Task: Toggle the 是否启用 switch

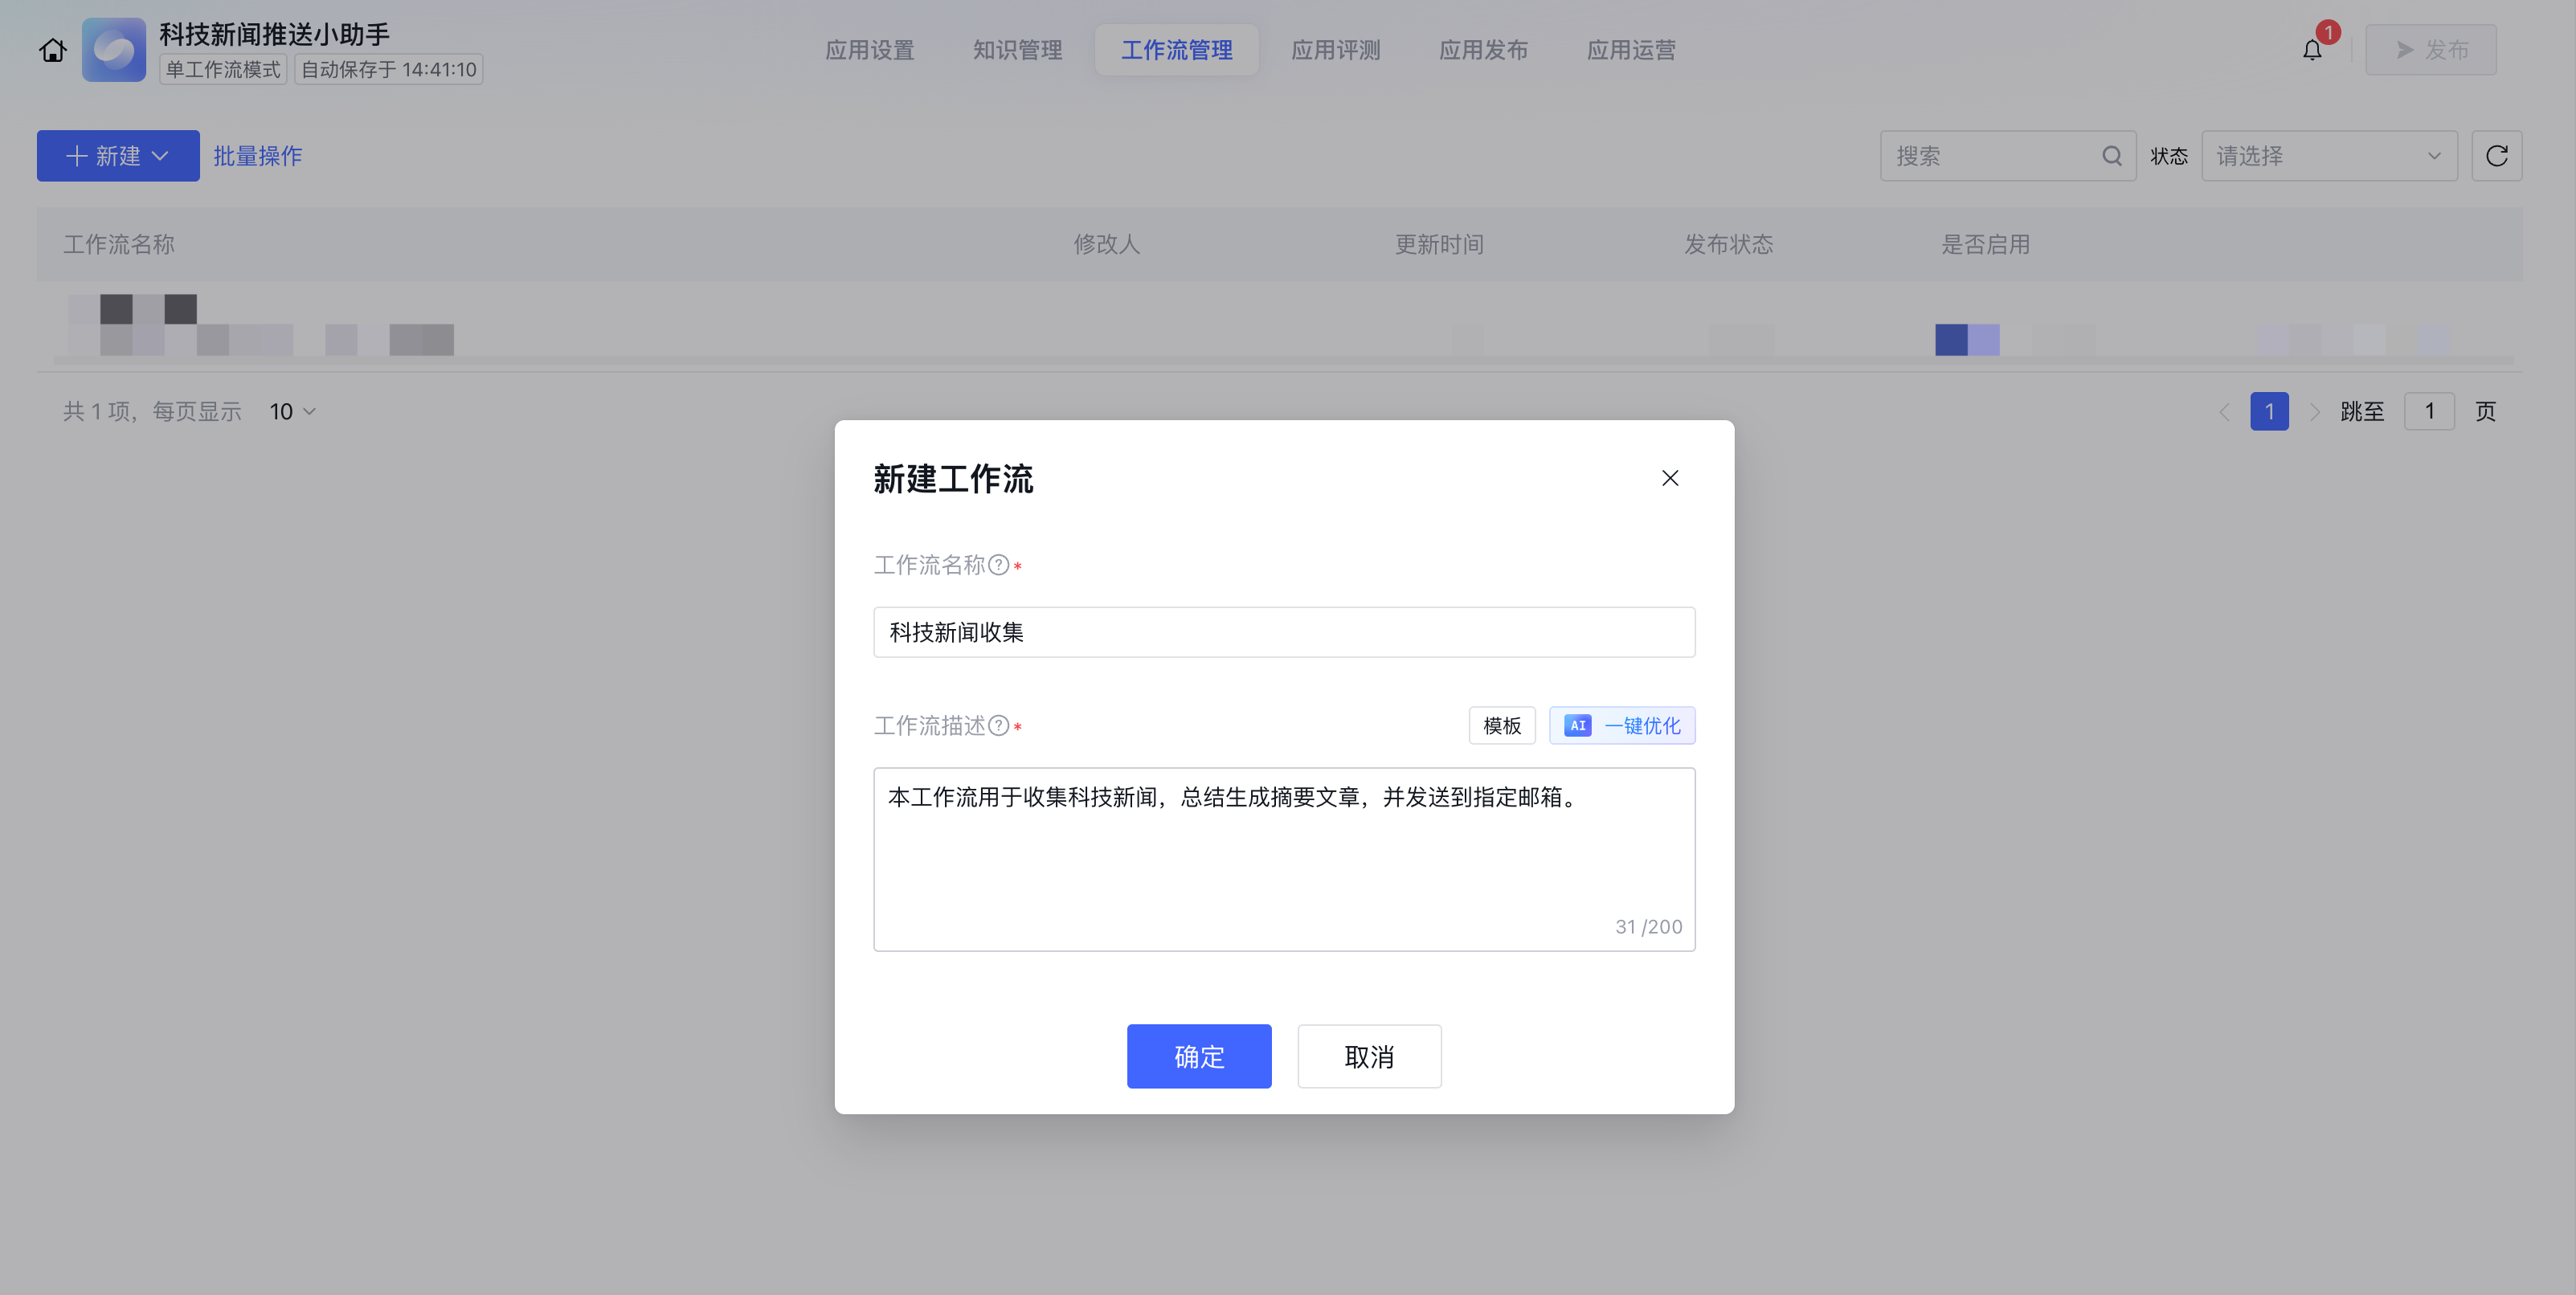Action: (1966, 340)
